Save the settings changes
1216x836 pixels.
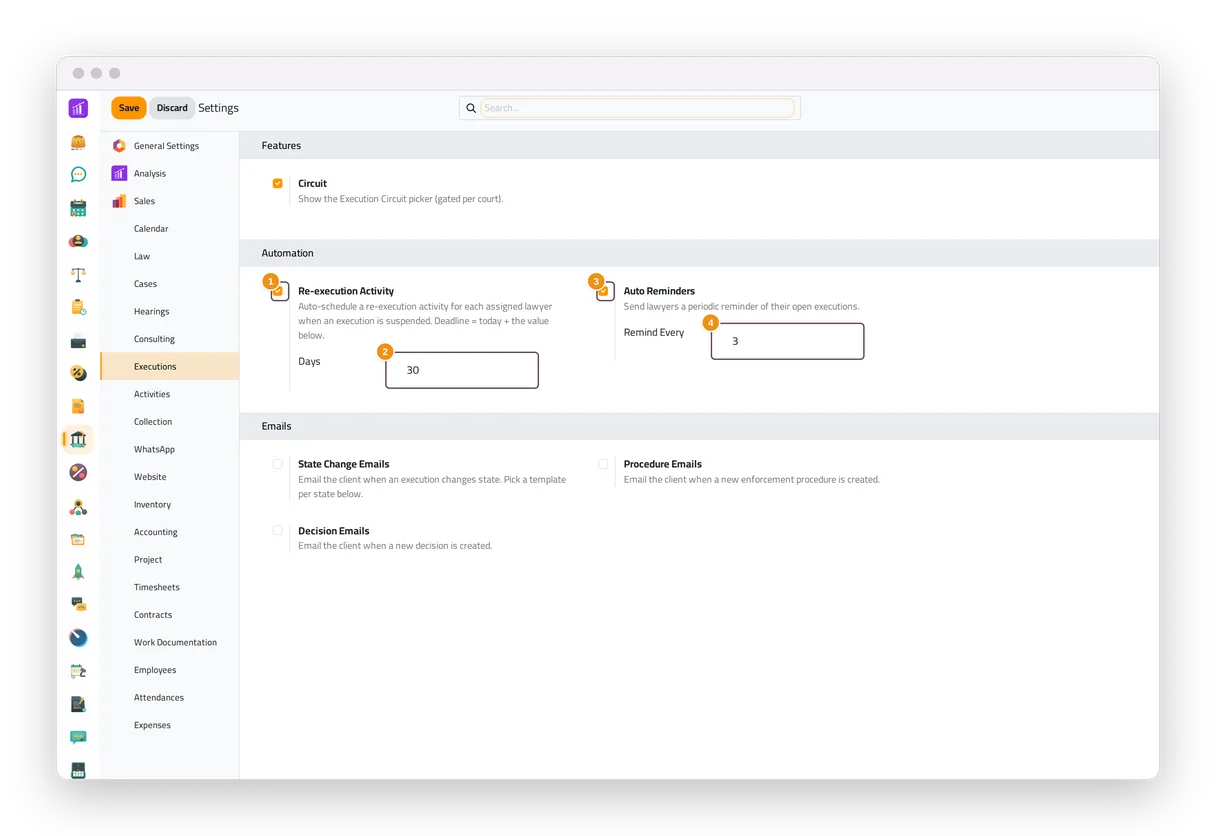pos(129,108)
